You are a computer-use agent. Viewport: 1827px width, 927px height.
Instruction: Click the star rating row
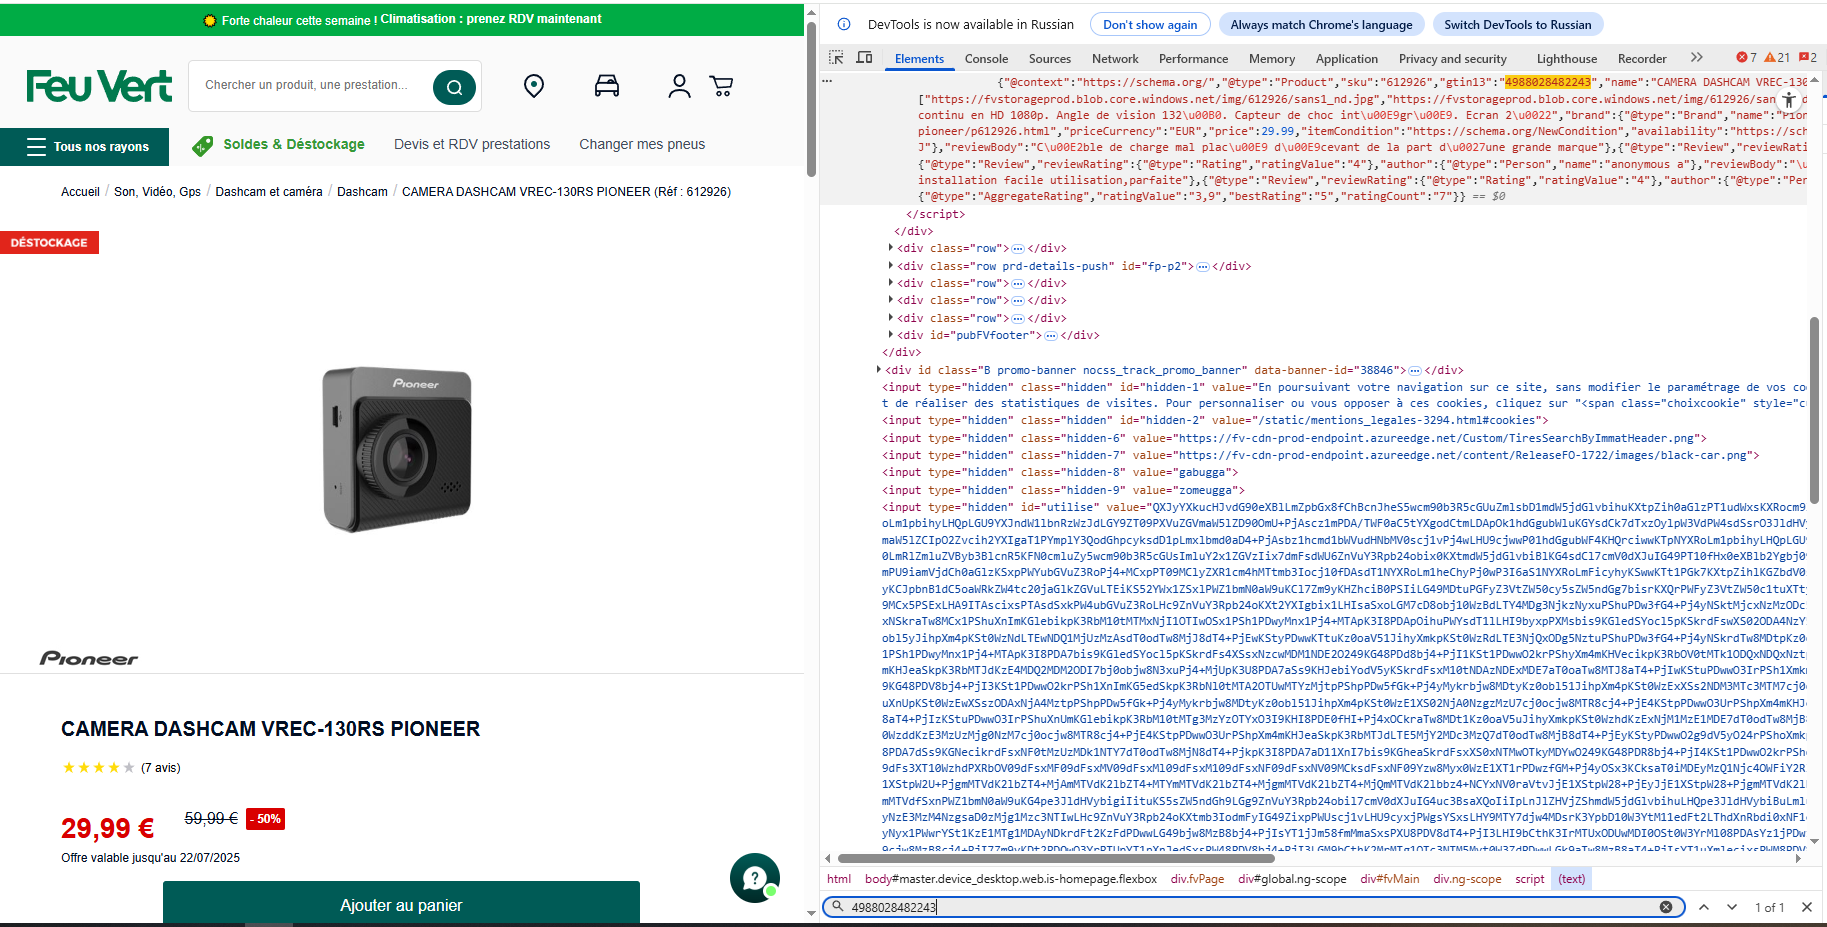(98, 768)
